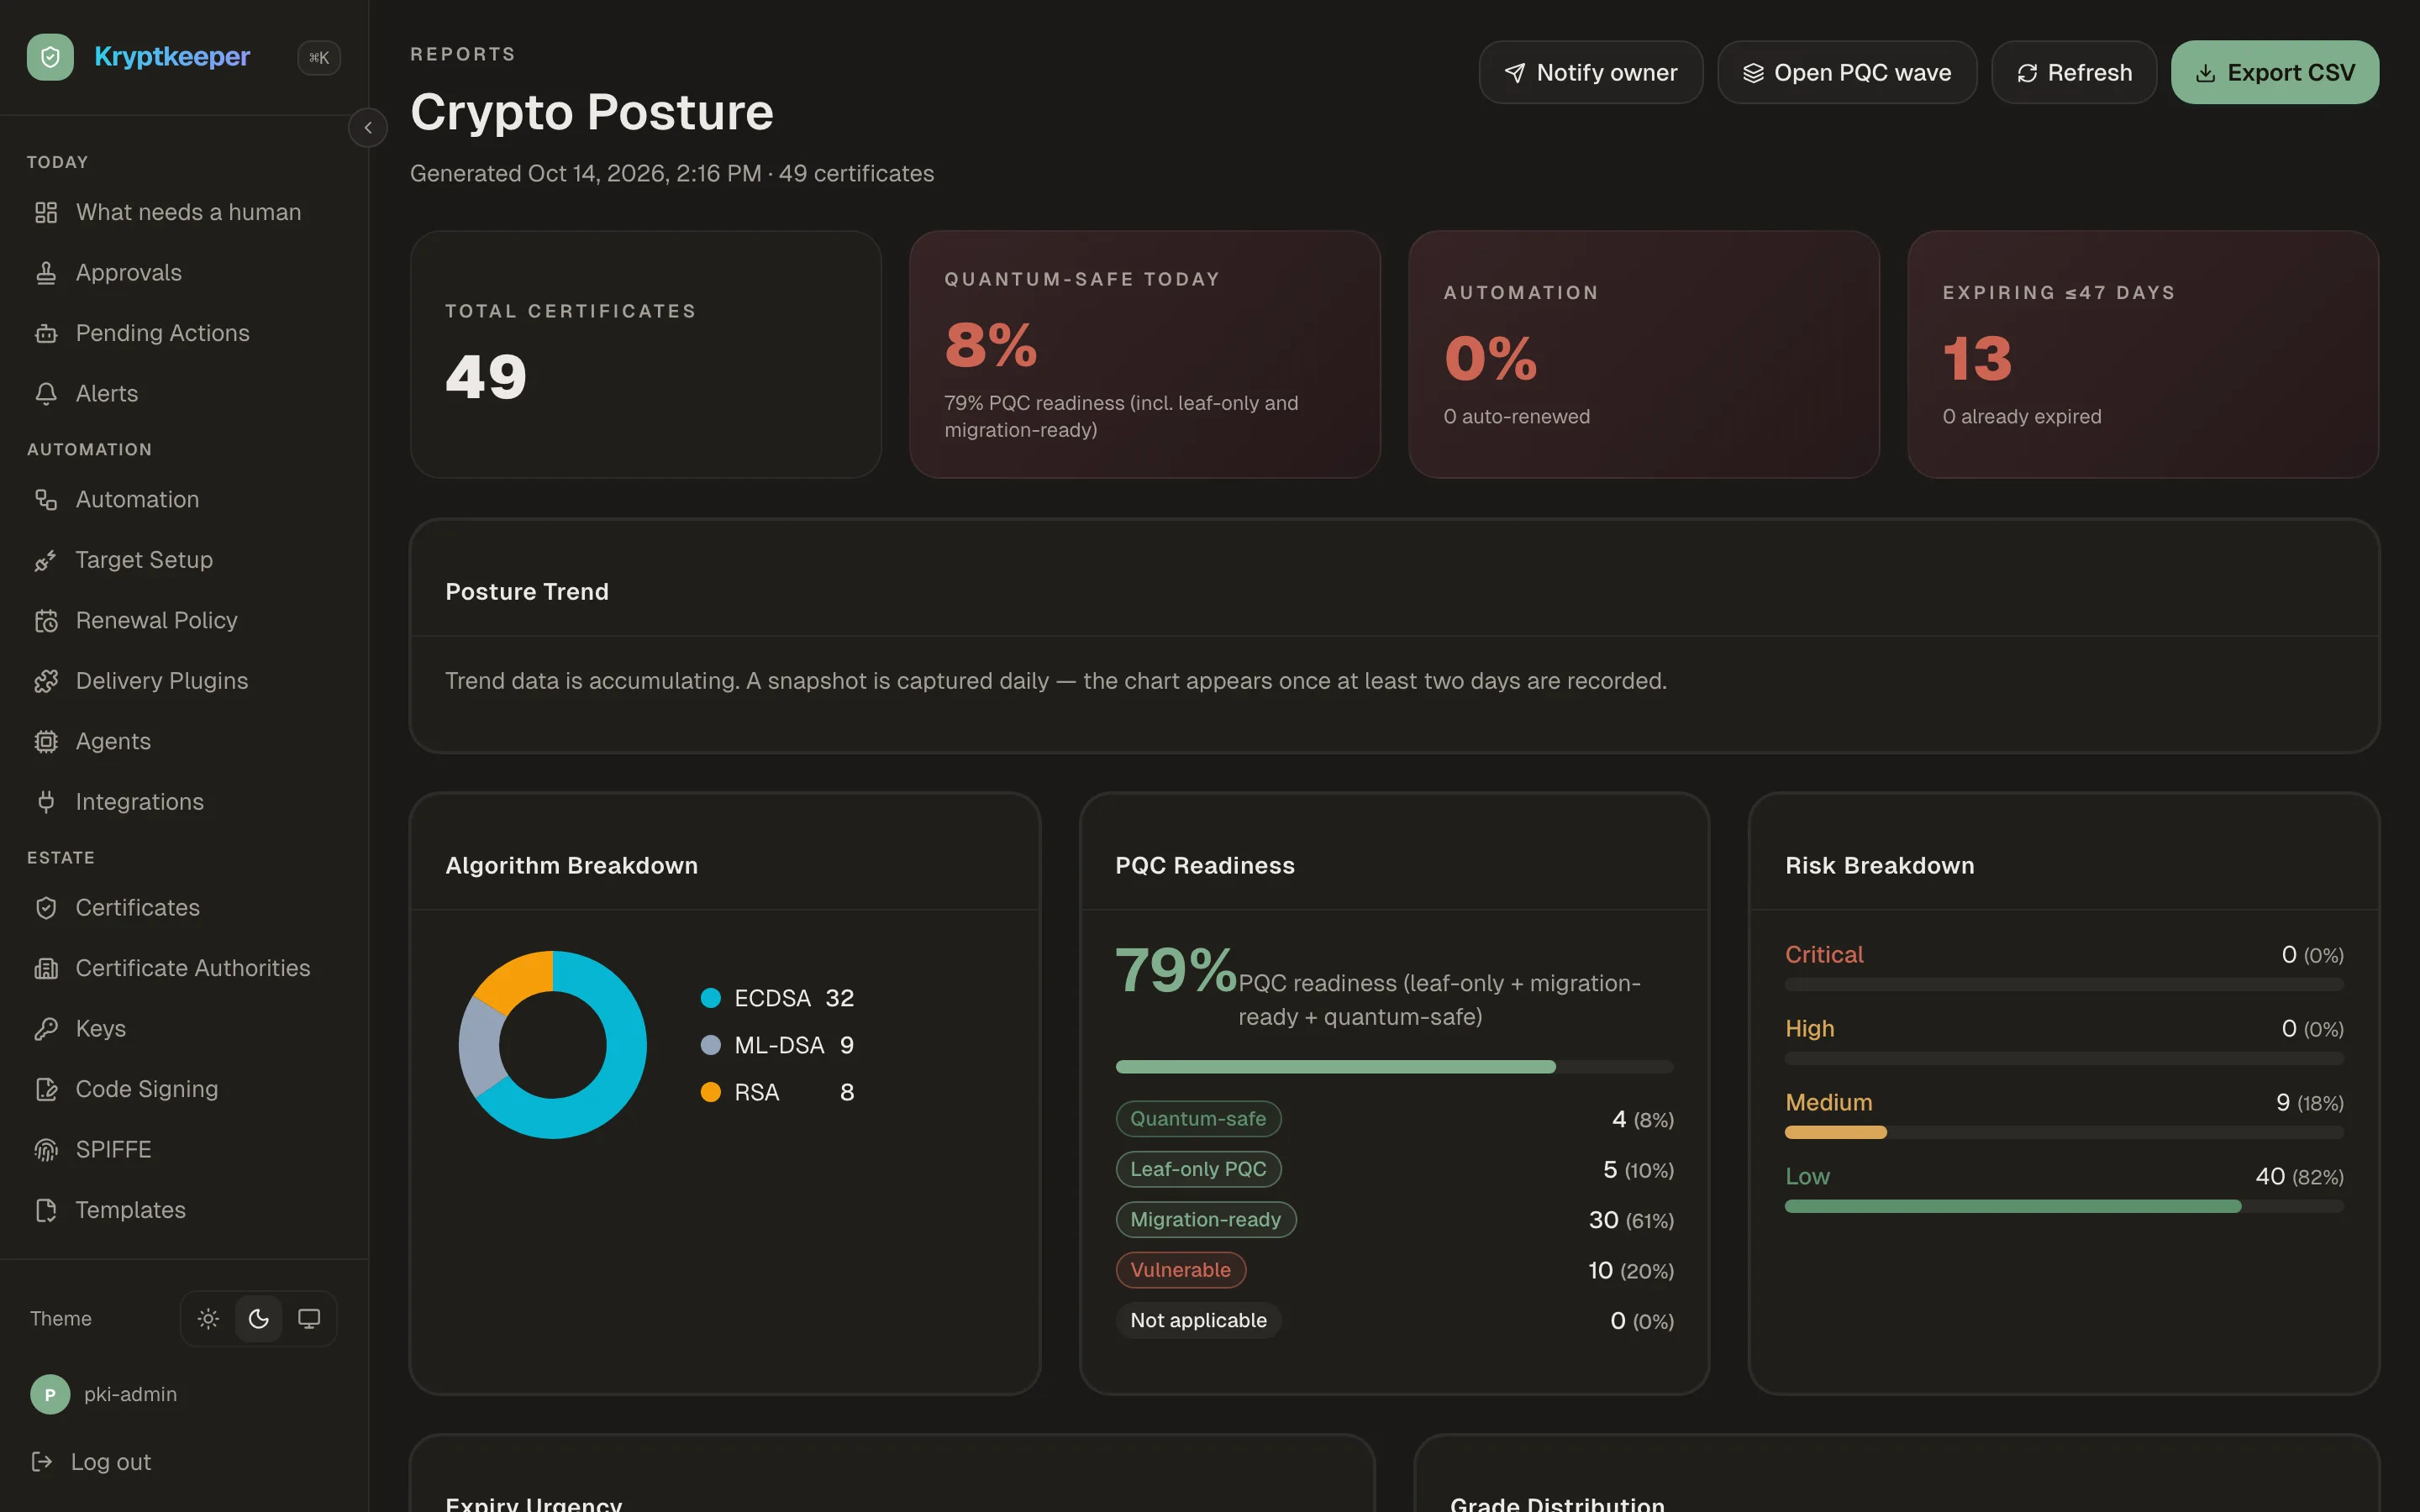Open Keys key icon
This screenshot has height=1512, width=2420.
click(46, 1029)
